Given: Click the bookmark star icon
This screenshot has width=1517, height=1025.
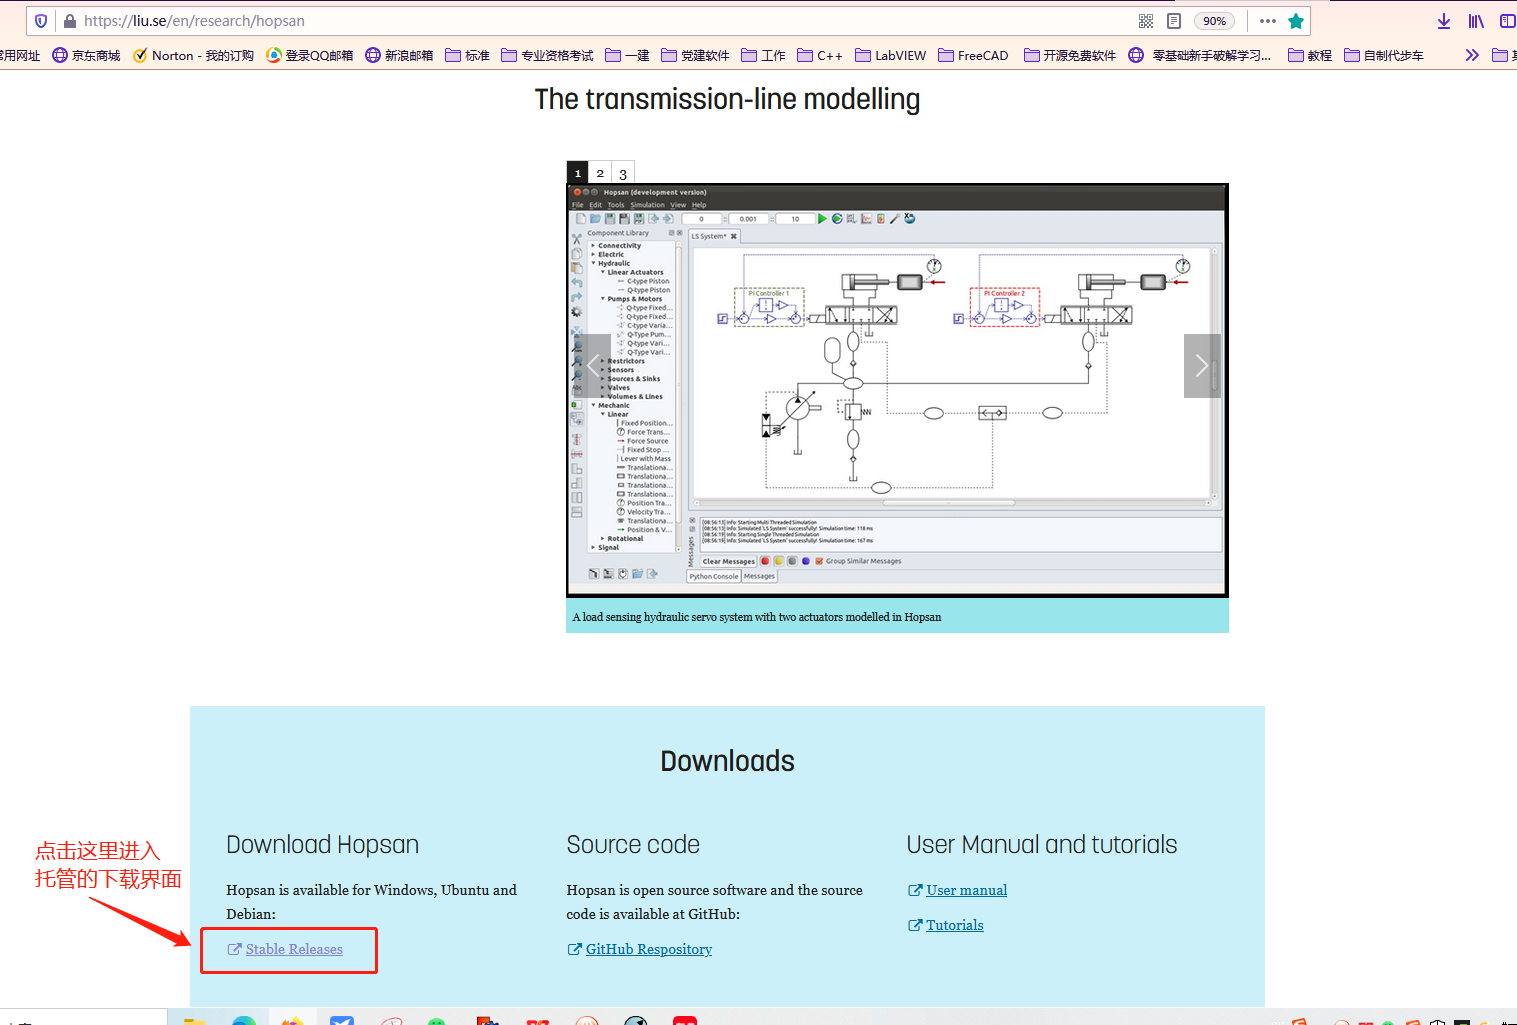Looking at the screenshot, I should (x=1296, y=21).
